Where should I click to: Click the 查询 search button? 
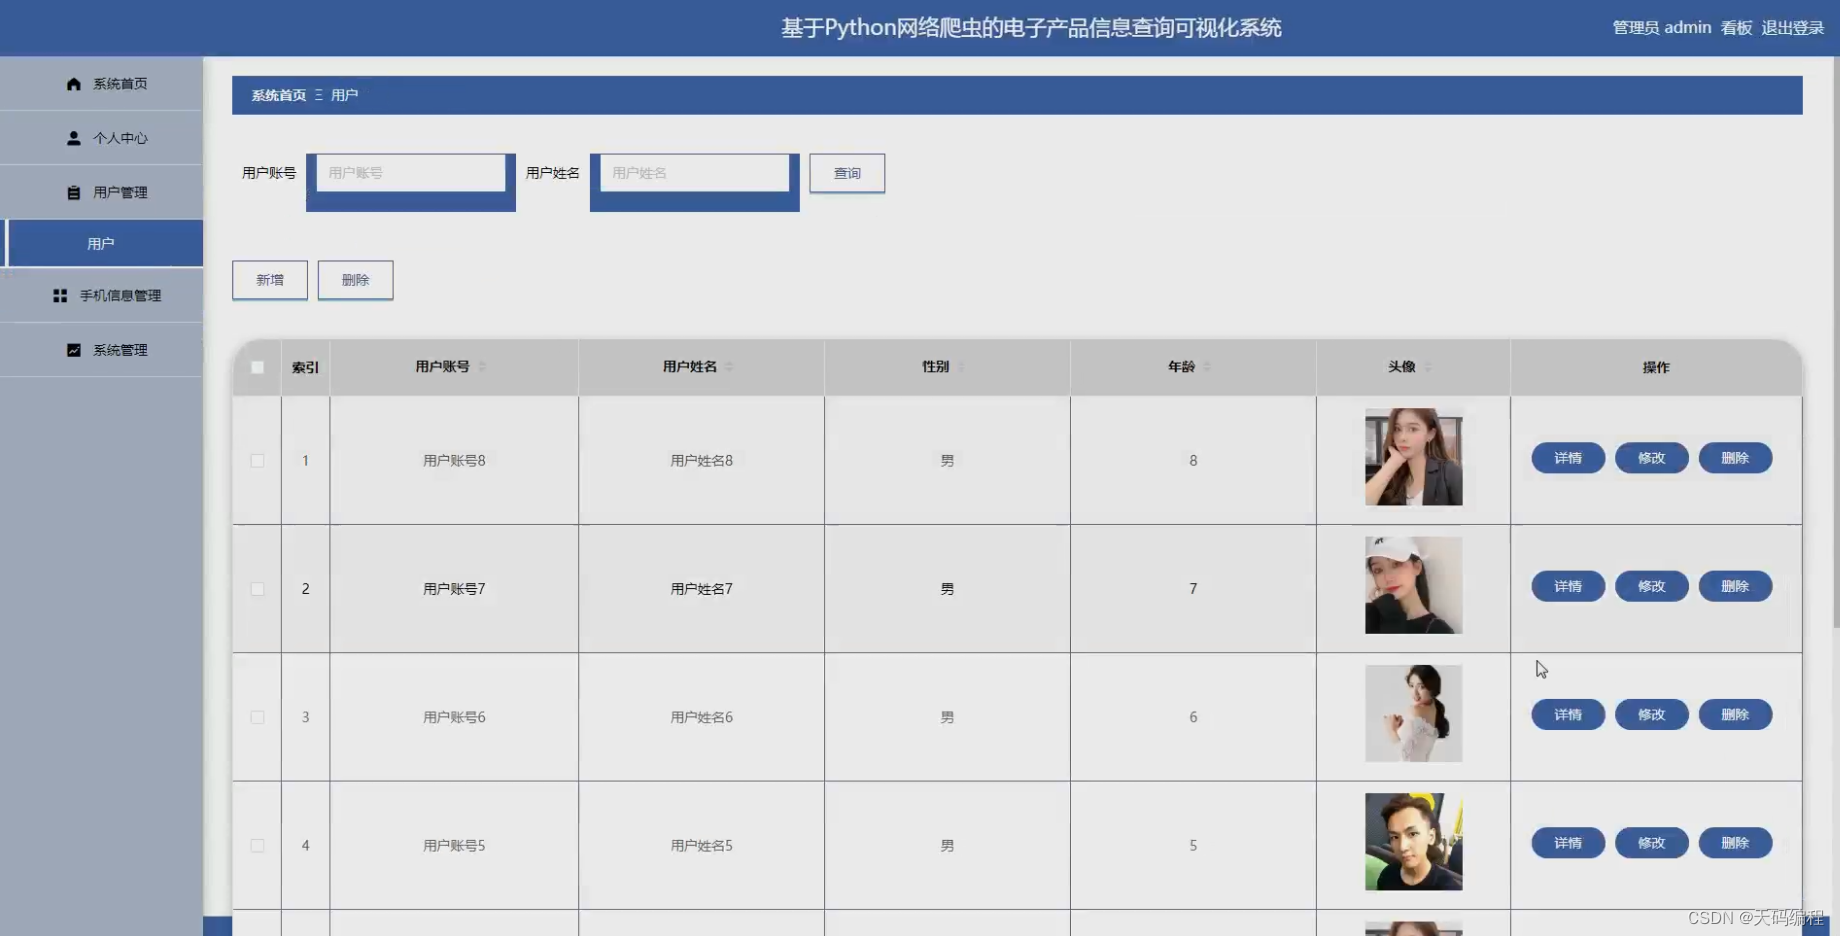847,173
